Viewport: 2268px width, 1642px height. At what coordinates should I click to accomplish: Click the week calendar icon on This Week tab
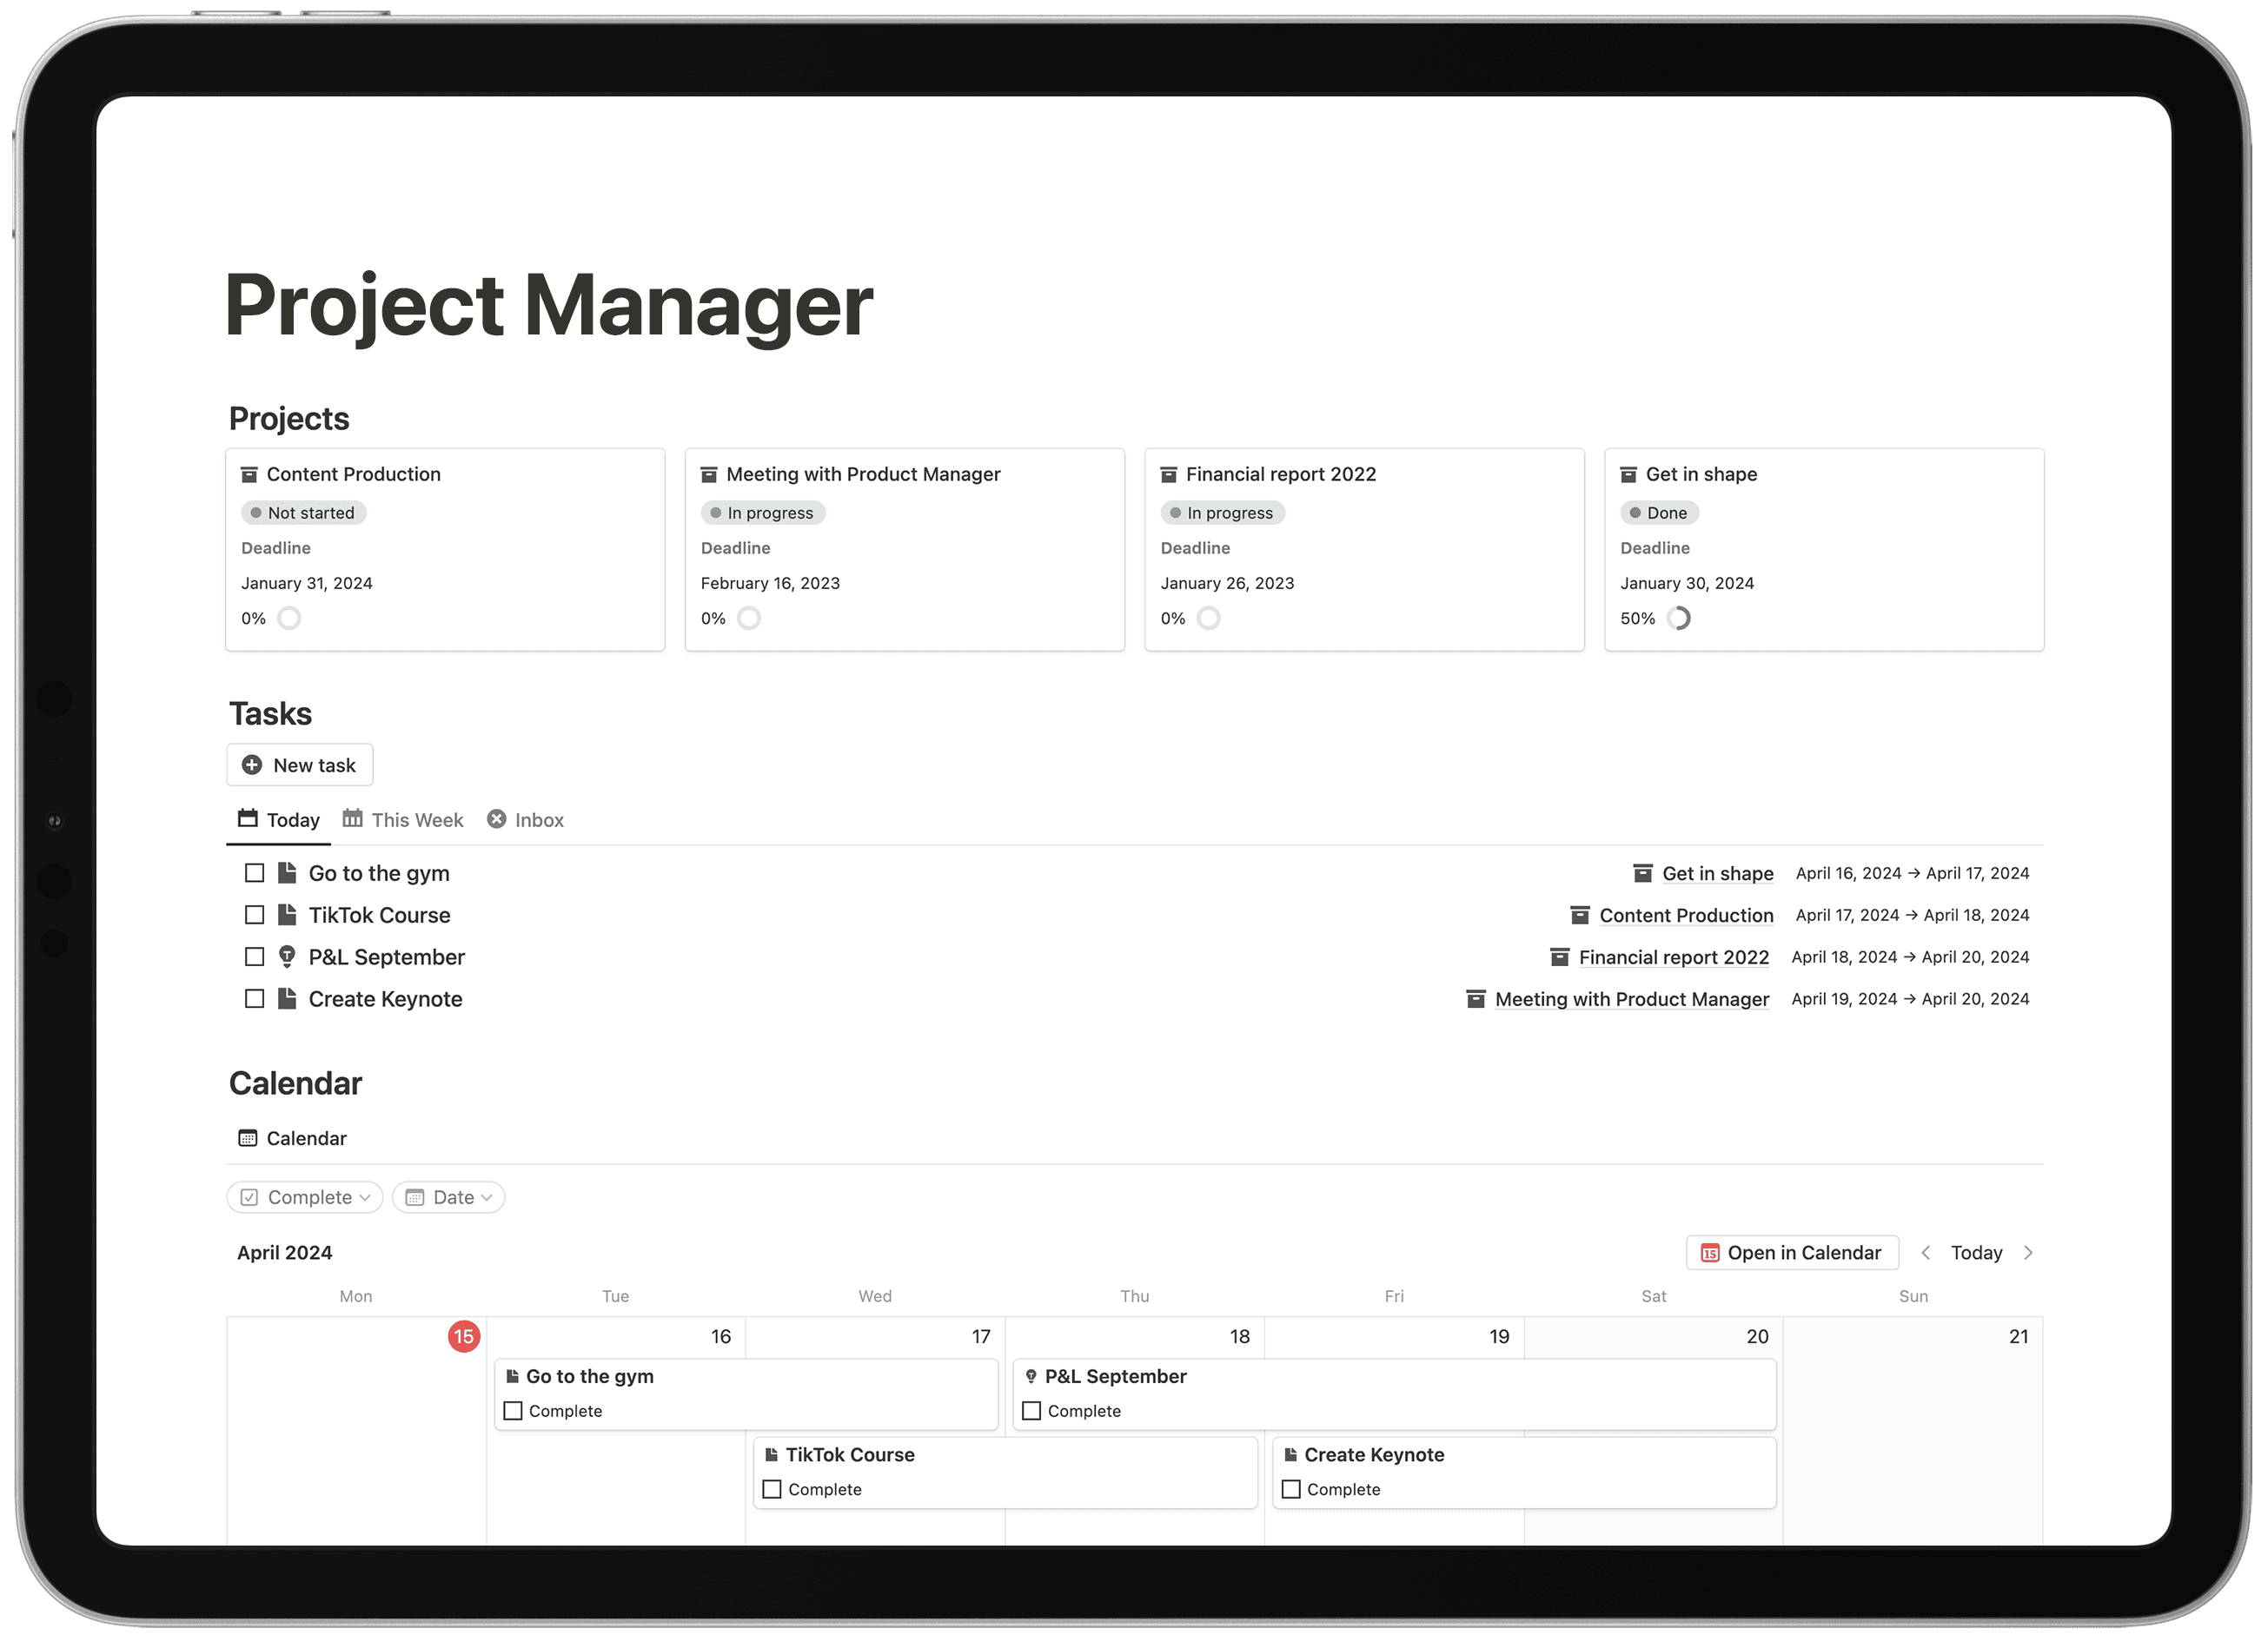(x=352, y=818)
